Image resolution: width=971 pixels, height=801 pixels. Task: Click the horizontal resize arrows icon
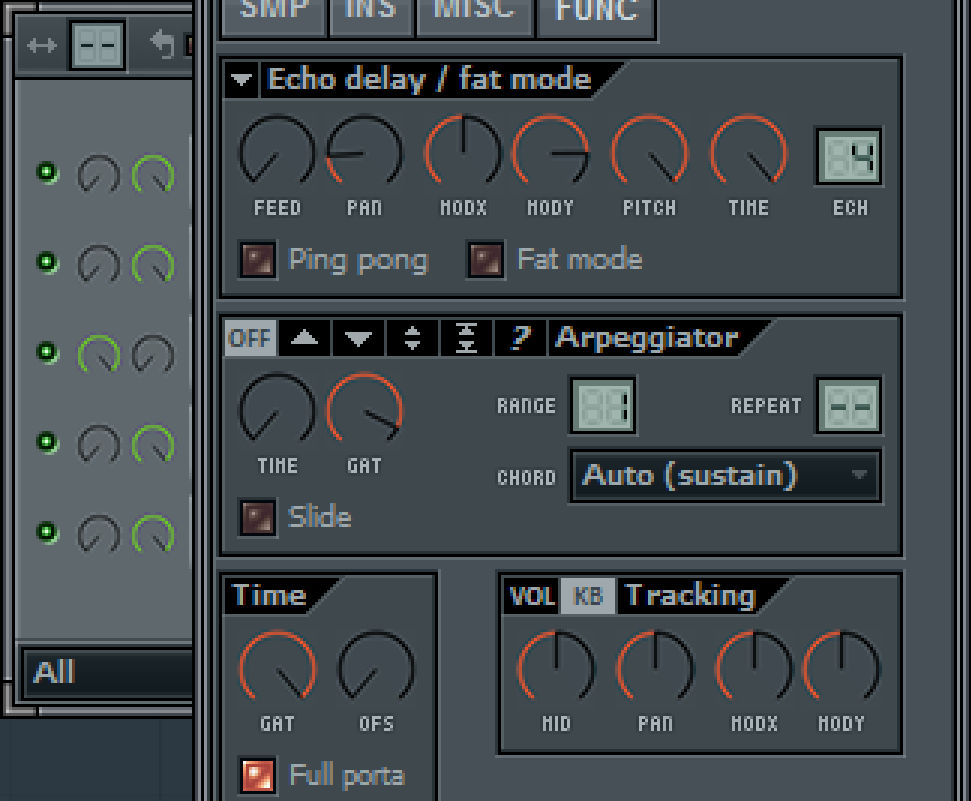click(41, 44)
